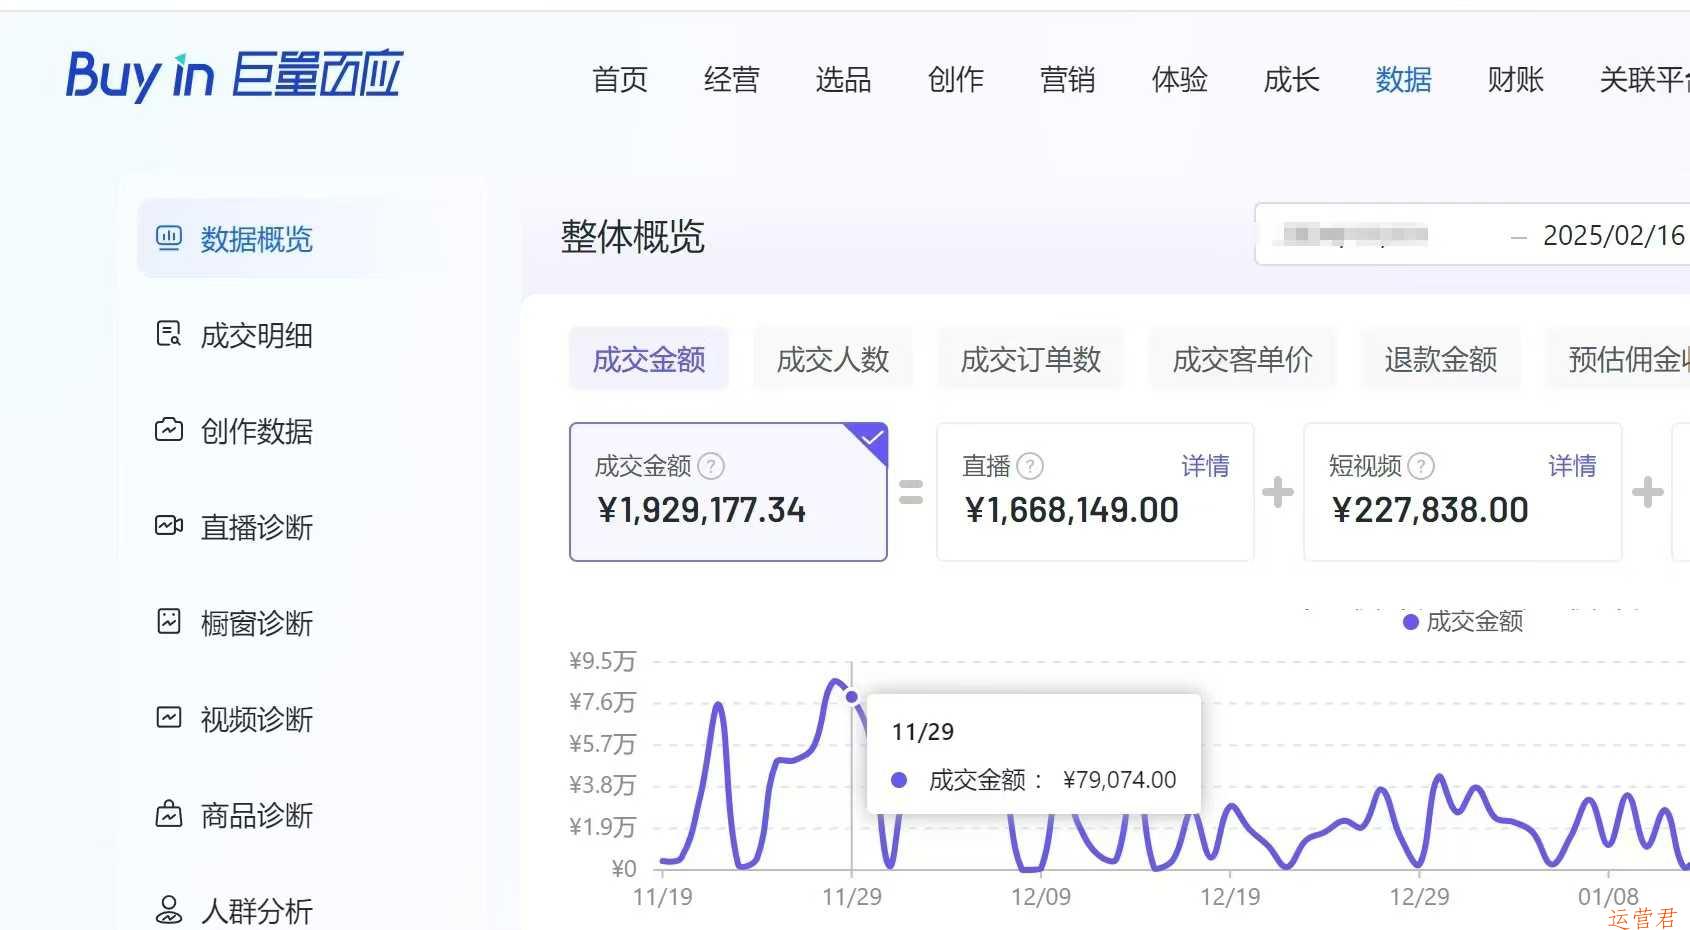
Task: Open 财账 in top navigation
Action: coord(1516,79)
